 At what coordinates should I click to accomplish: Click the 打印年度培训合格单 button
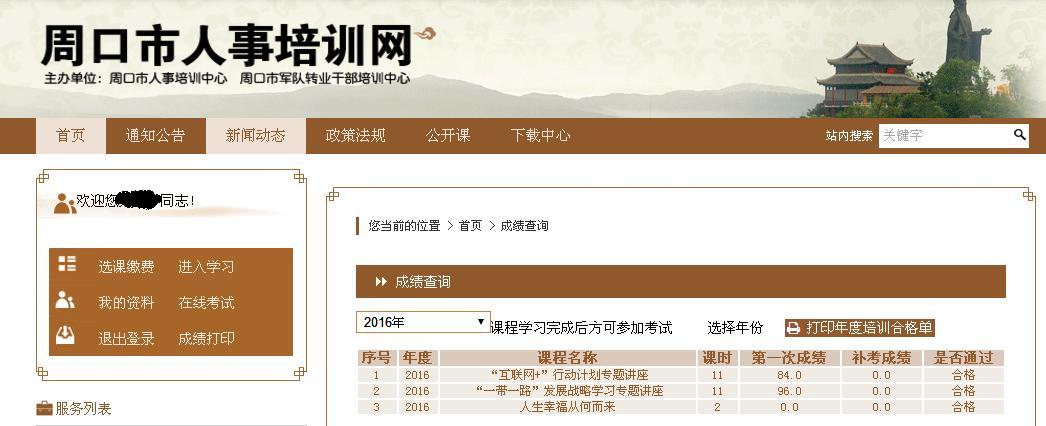coord(860,328)
